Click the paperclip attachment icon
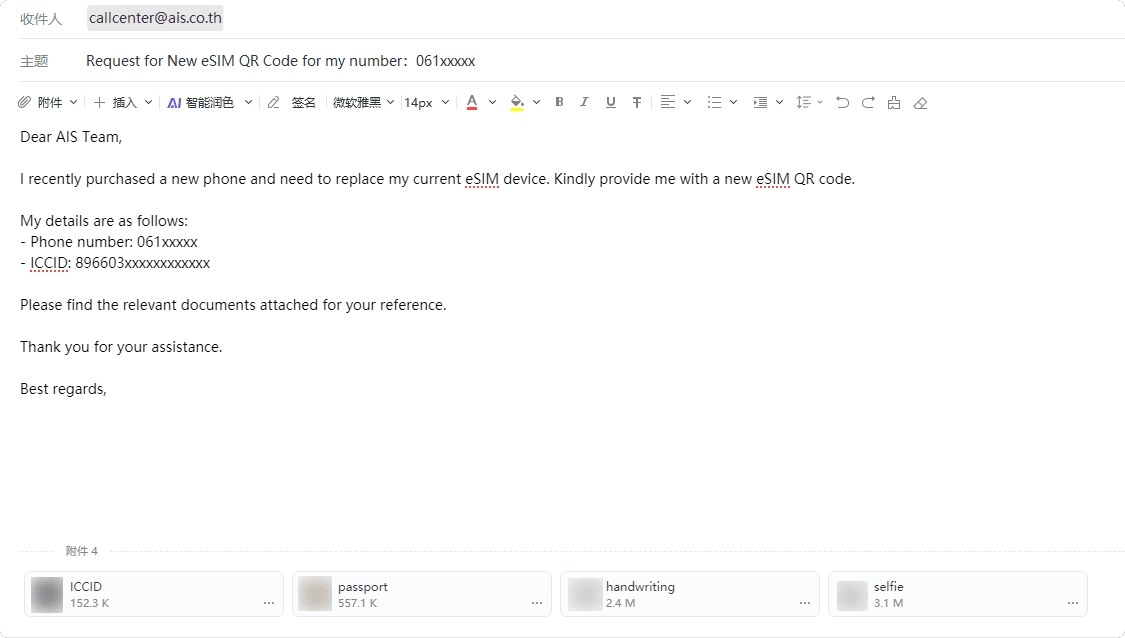This screenshot has width=1125, height=638. pyautogui.click(x=25, y=102)
